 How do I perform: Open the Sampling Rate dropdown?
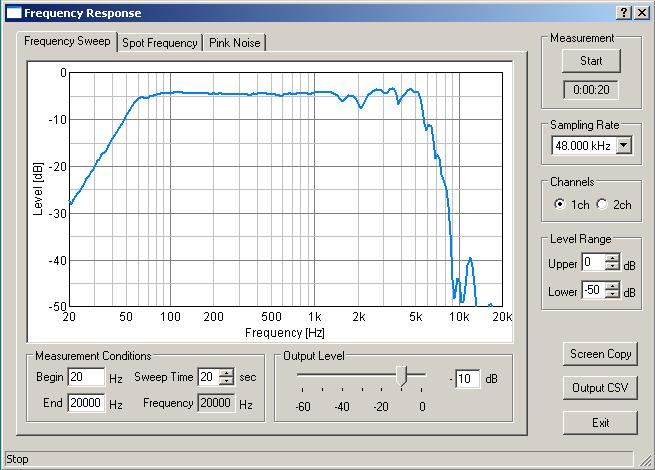pyautogui.click(x=624, y=147)
